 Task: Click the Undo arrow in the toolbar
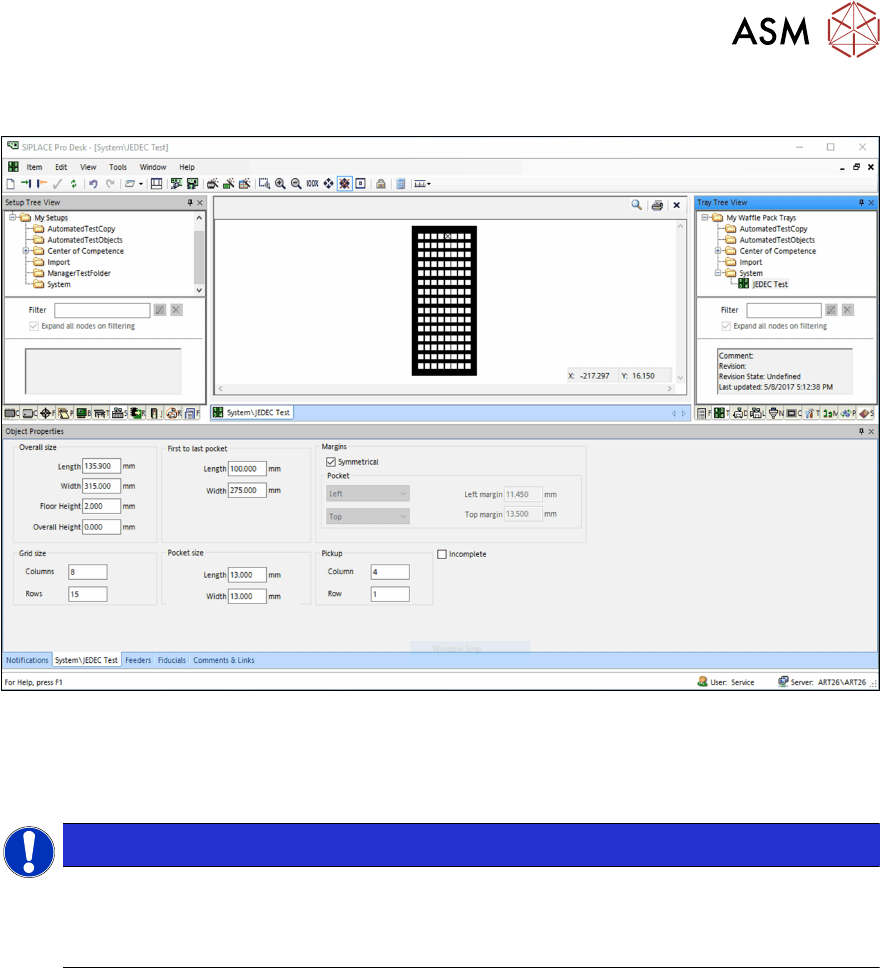(93, 184)
